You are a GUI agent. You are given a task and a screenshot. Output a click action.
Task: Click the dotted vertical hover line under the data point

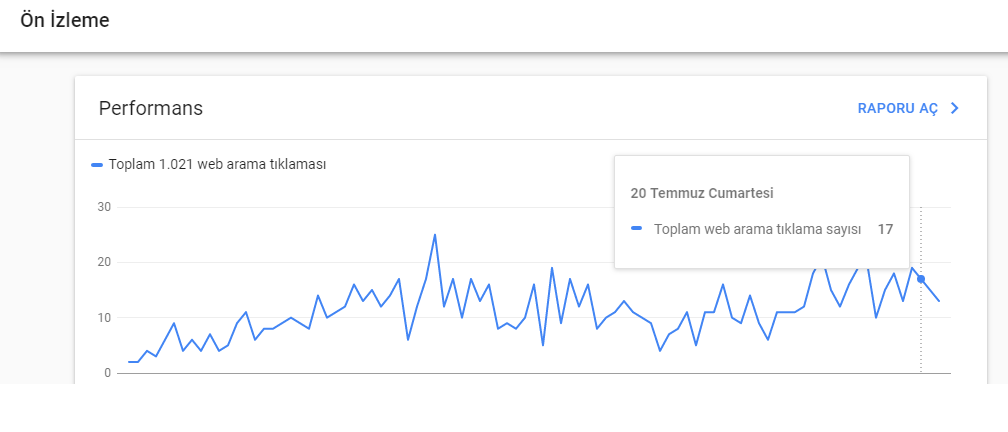click(921, 328)
